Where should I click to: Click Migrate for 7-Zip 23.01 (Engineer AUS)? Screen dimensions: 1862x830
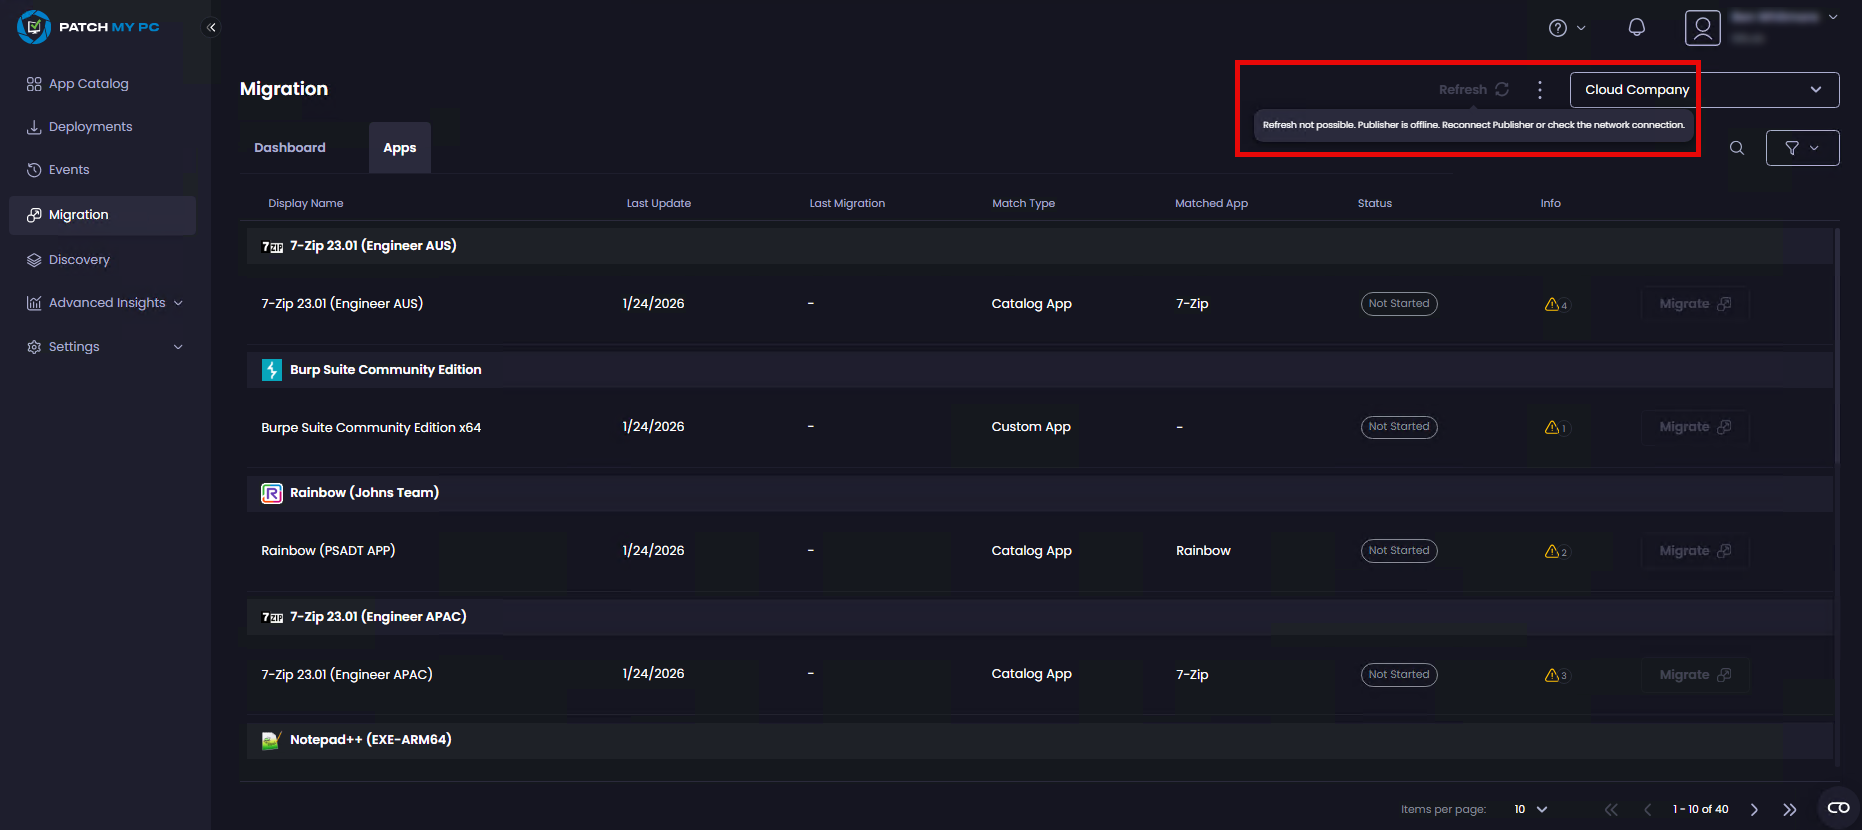point(1694,304)
